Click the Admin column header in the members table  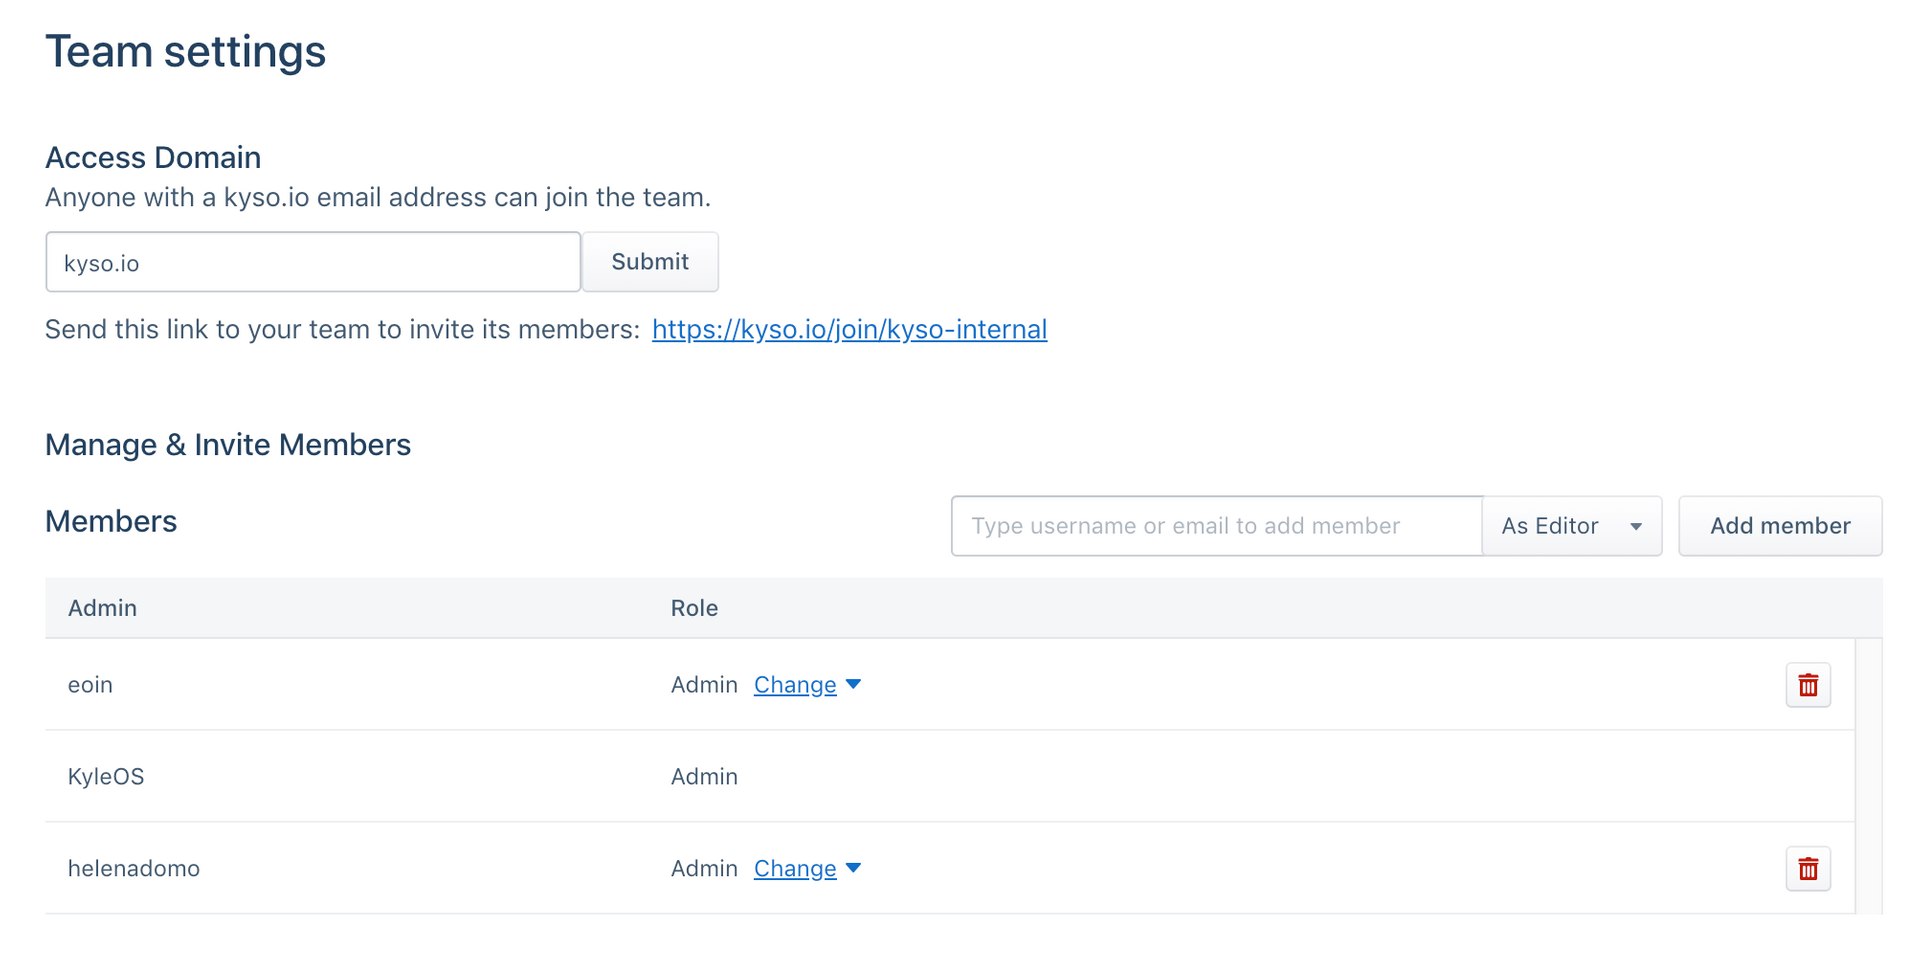[x=102, y=607]
